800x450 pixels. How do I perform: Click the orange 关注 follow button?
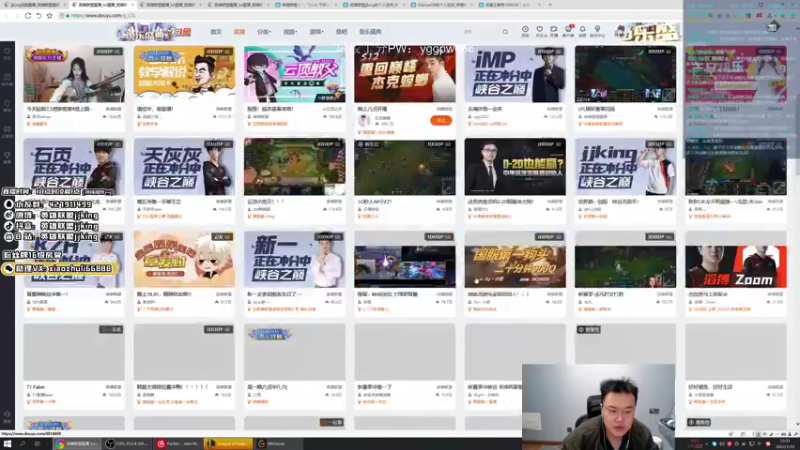[x=441, y=120]
